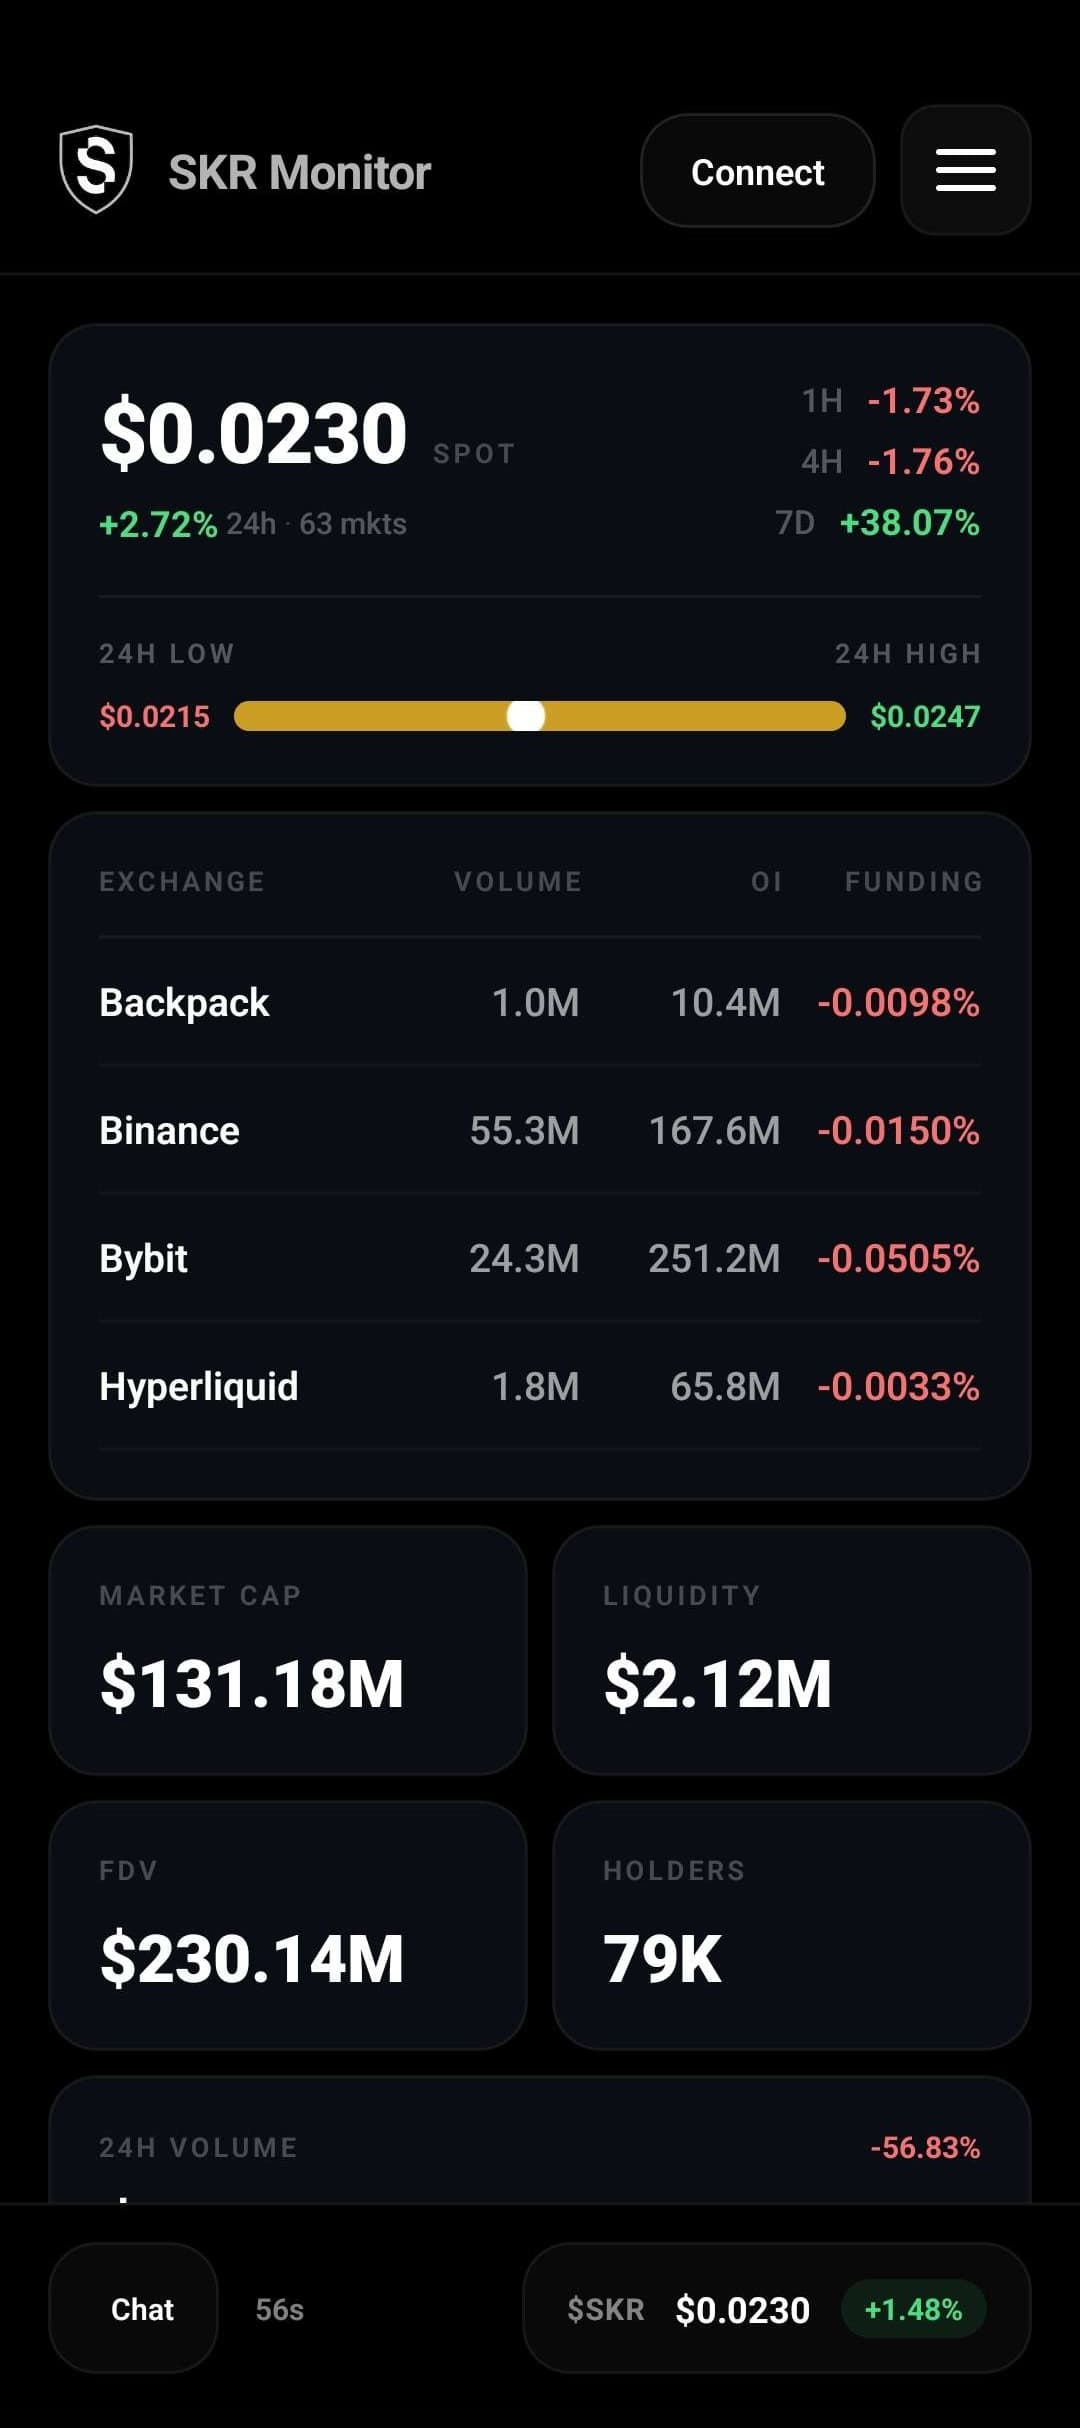1080x2428 pixels.
Task: Select the 1H -1.73% change
Action: tap(890, 401)
